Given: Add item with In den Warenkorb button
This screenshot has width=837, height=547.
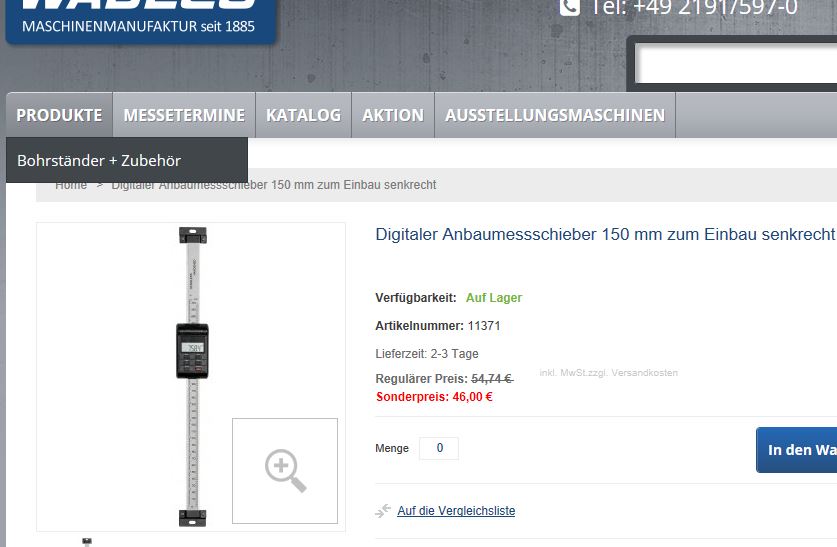Looking at the screenshot, I should tap(796, 450).
